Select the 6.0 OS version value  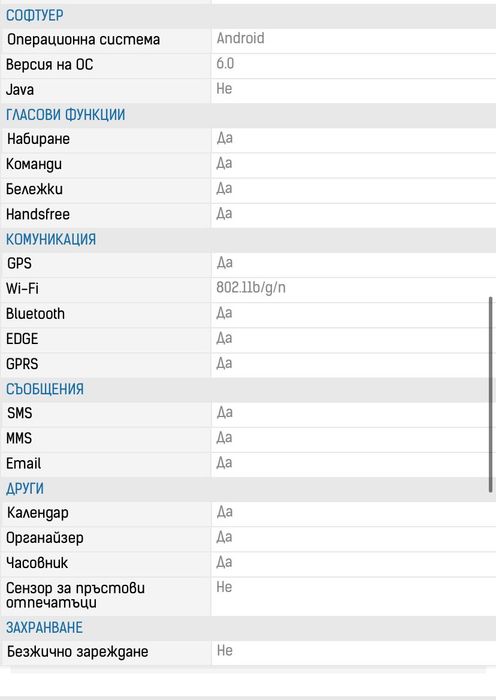[225, 64]
